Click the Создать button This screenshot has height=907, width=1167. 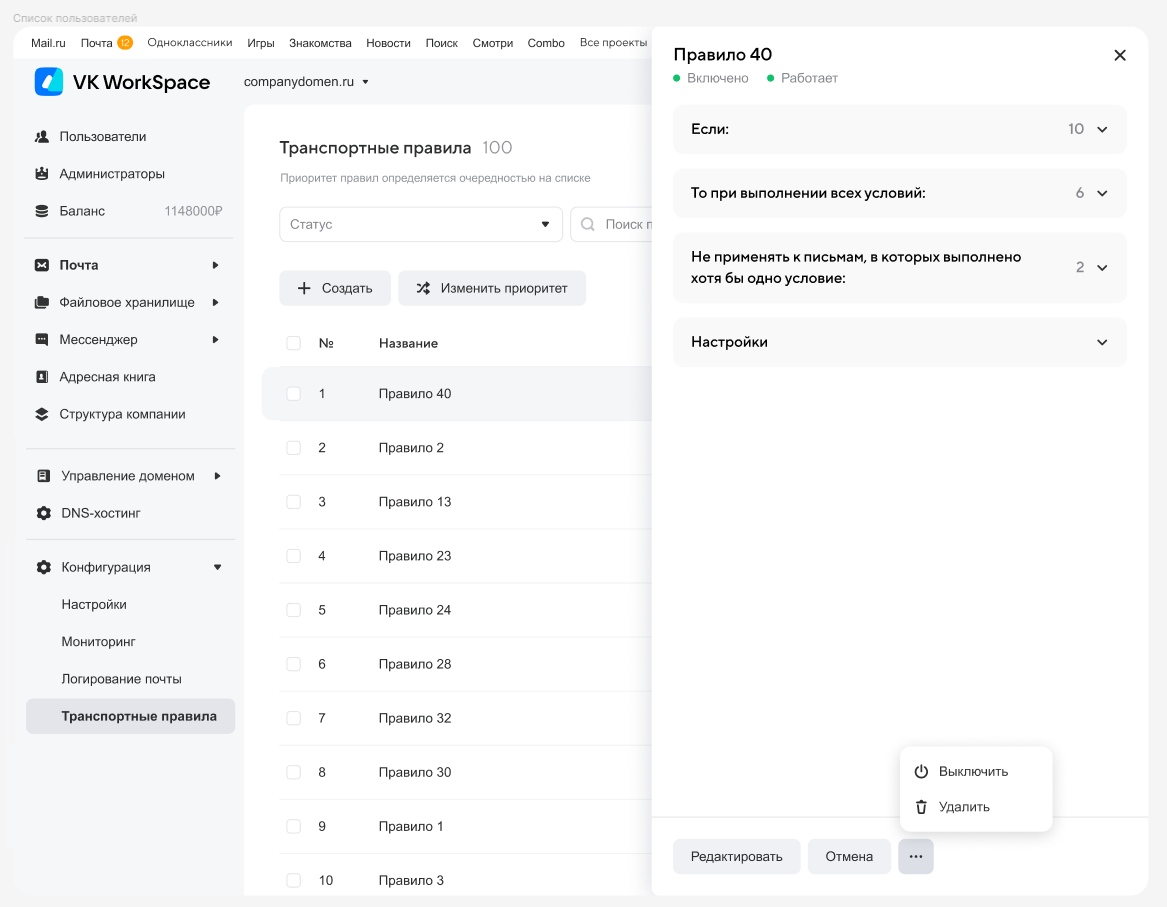[335, 288]
